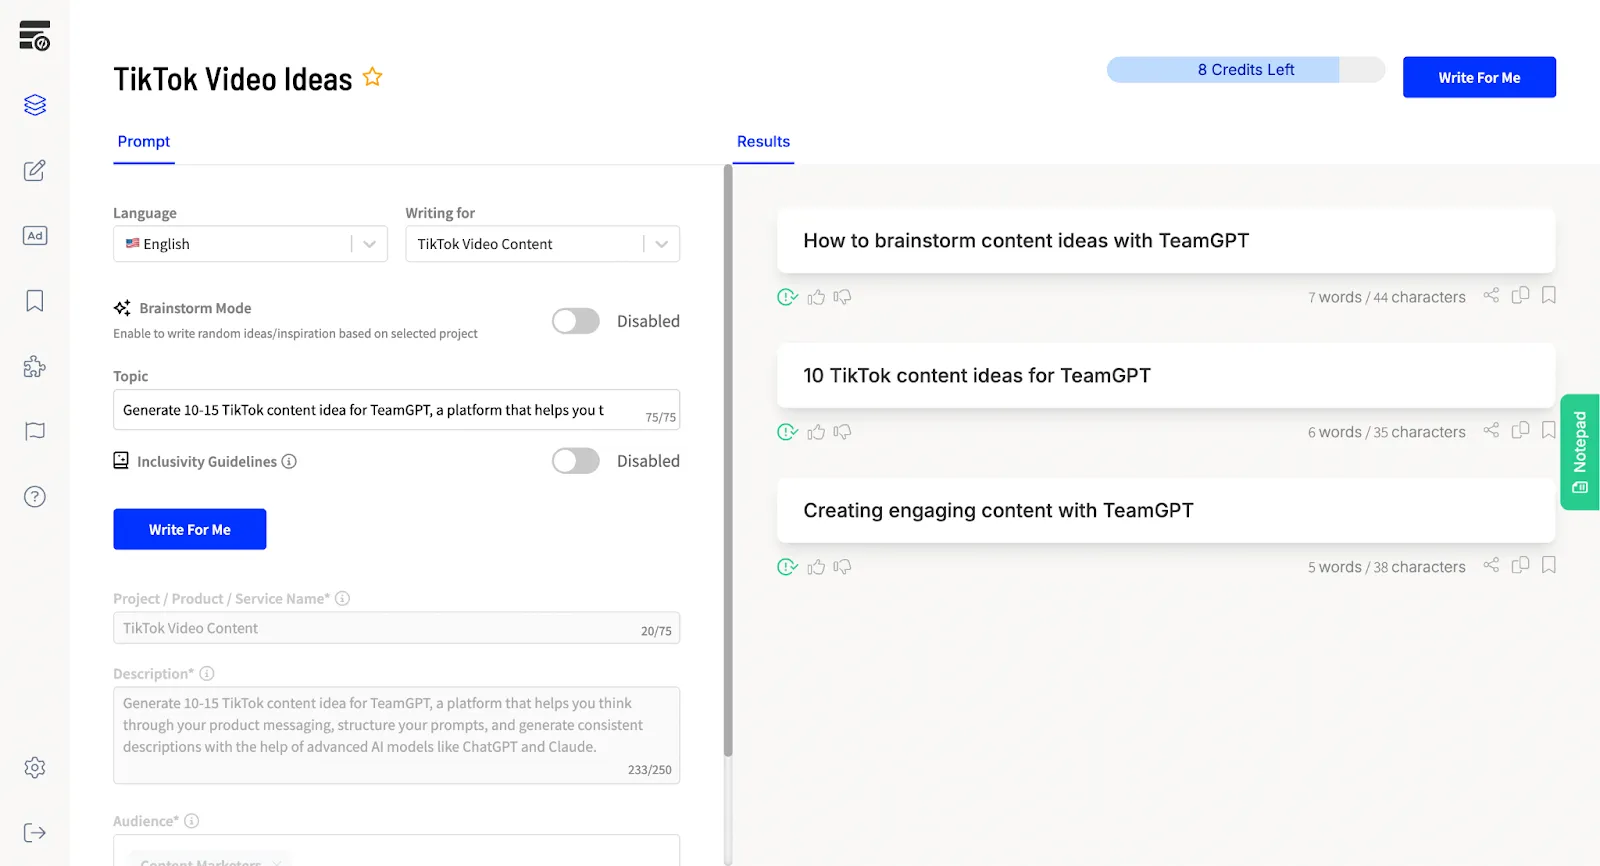The image size is (1600, 866).
Task: Open the puzzle piece integrations icon
Action: click(x=35, y=366)
